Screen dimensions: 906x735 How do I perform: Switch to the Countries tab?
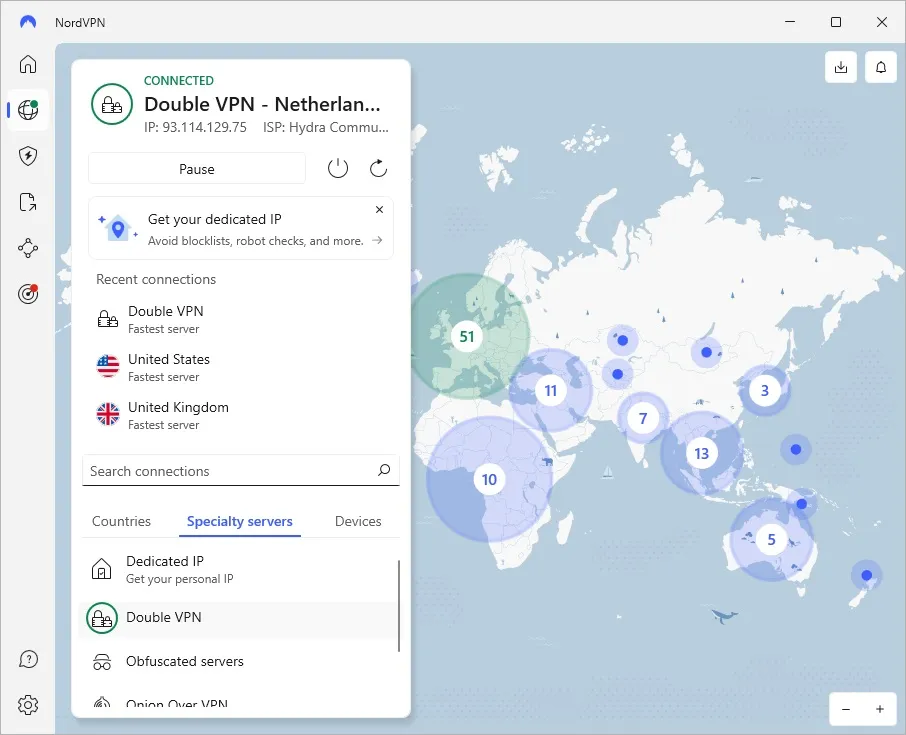tap(120, 521)
